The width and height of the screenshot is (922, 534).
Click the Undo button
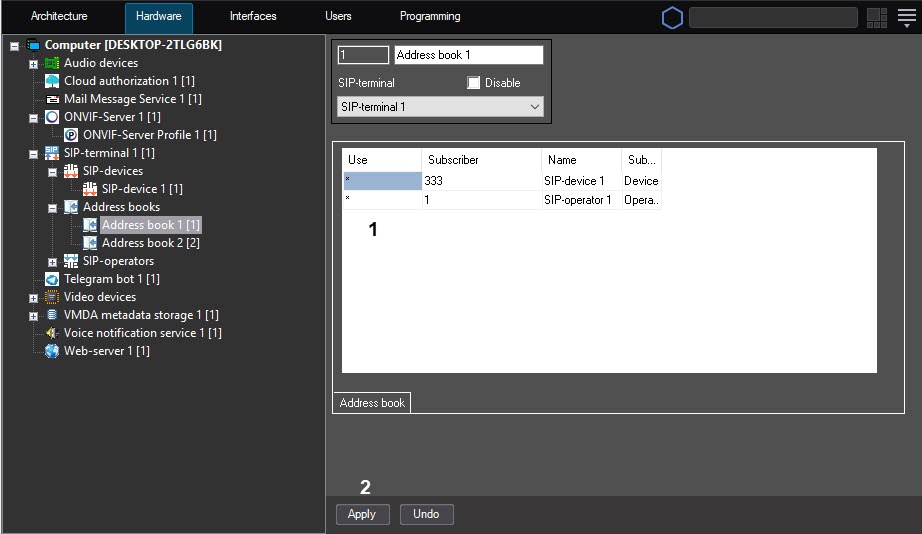pos(426,514)
